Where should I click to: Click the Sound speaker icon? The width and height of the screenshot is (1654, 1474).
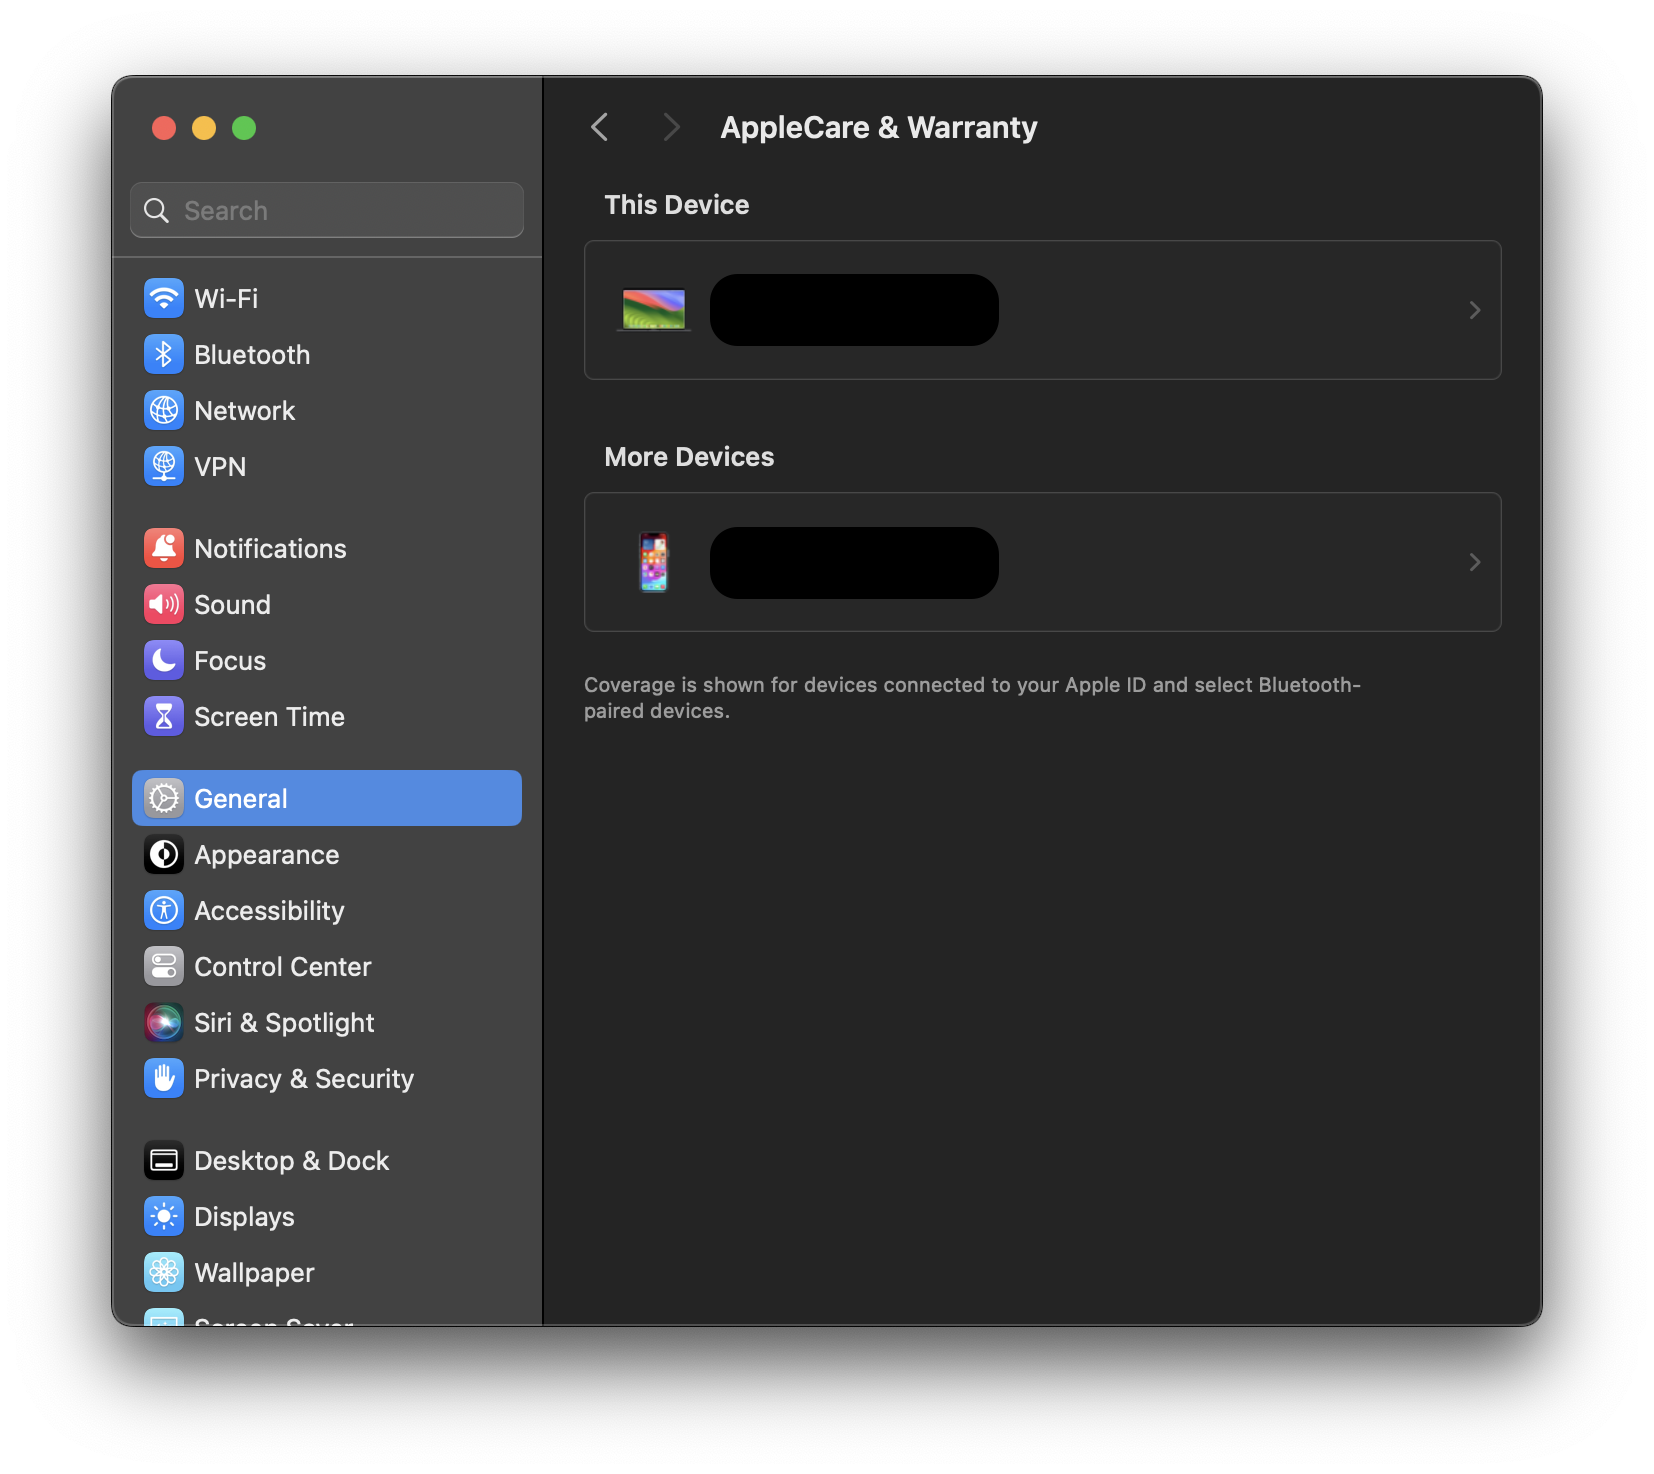[x=164, y=604]
